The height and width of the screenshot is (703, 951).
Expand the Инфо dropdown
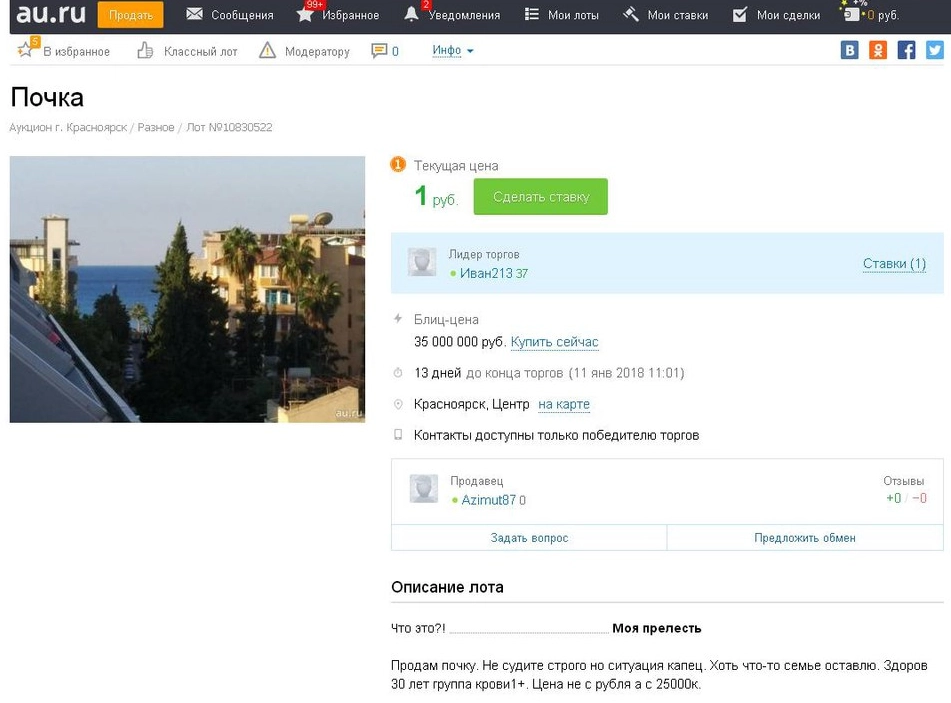pos(453,50)
